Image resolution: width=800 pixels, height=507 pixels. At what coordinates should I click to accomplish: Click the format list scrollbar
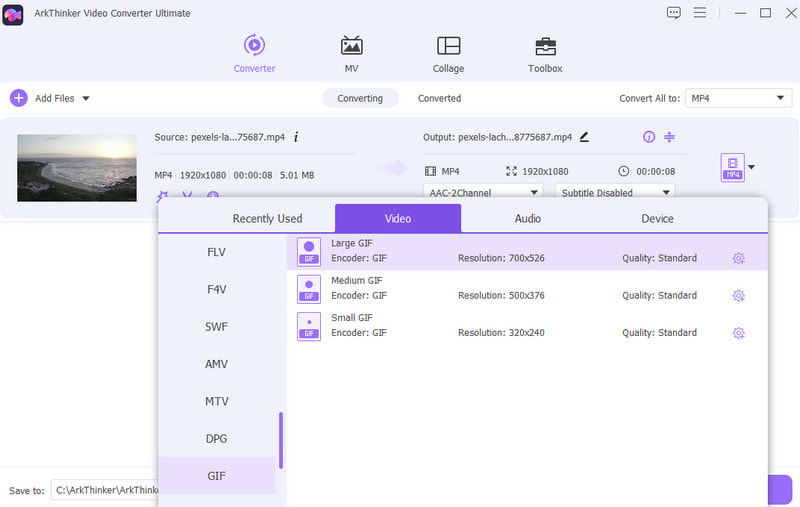281,440
